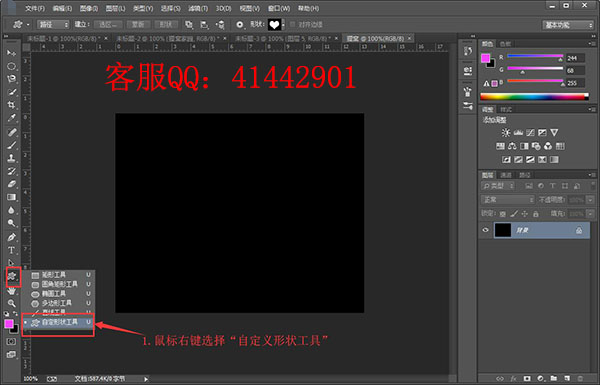Open Color panel flyout menu

(592, 44)
